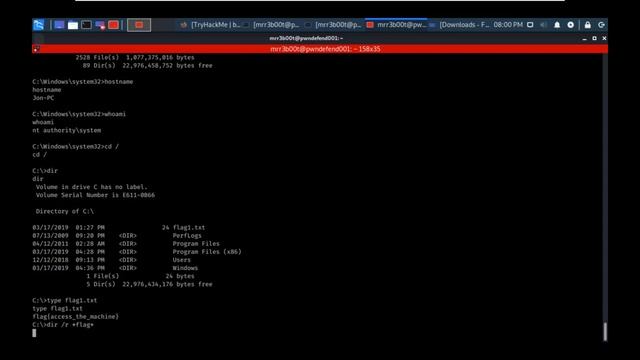Close the terminal window

(x=604, y=38)
